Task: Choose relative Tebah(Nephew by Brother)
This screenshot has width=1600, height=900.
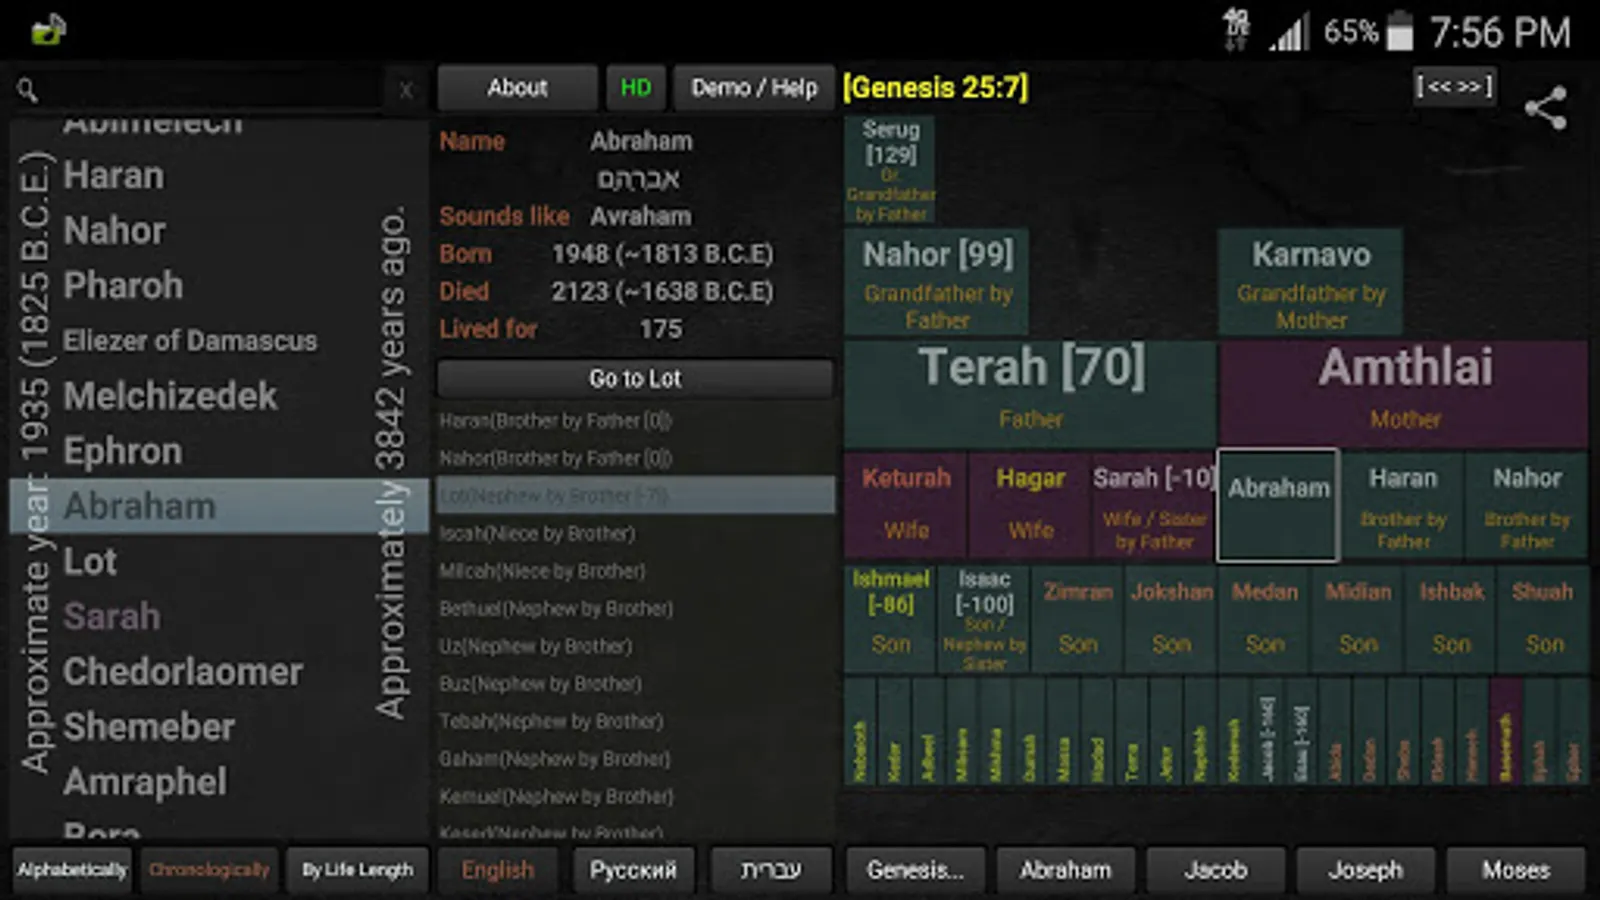Action: [635, 721]
